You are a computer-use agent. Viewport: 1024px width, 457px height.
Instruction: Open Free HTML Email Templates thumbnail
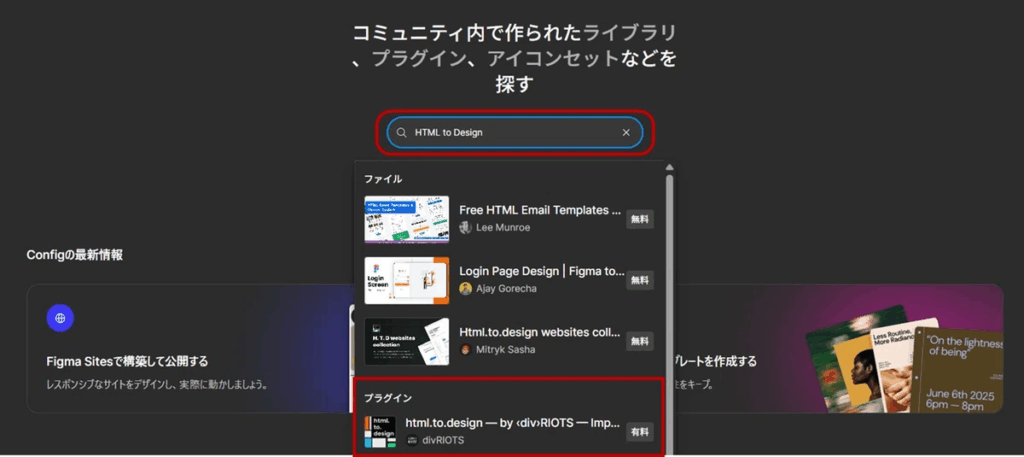(x=406, y=219)
